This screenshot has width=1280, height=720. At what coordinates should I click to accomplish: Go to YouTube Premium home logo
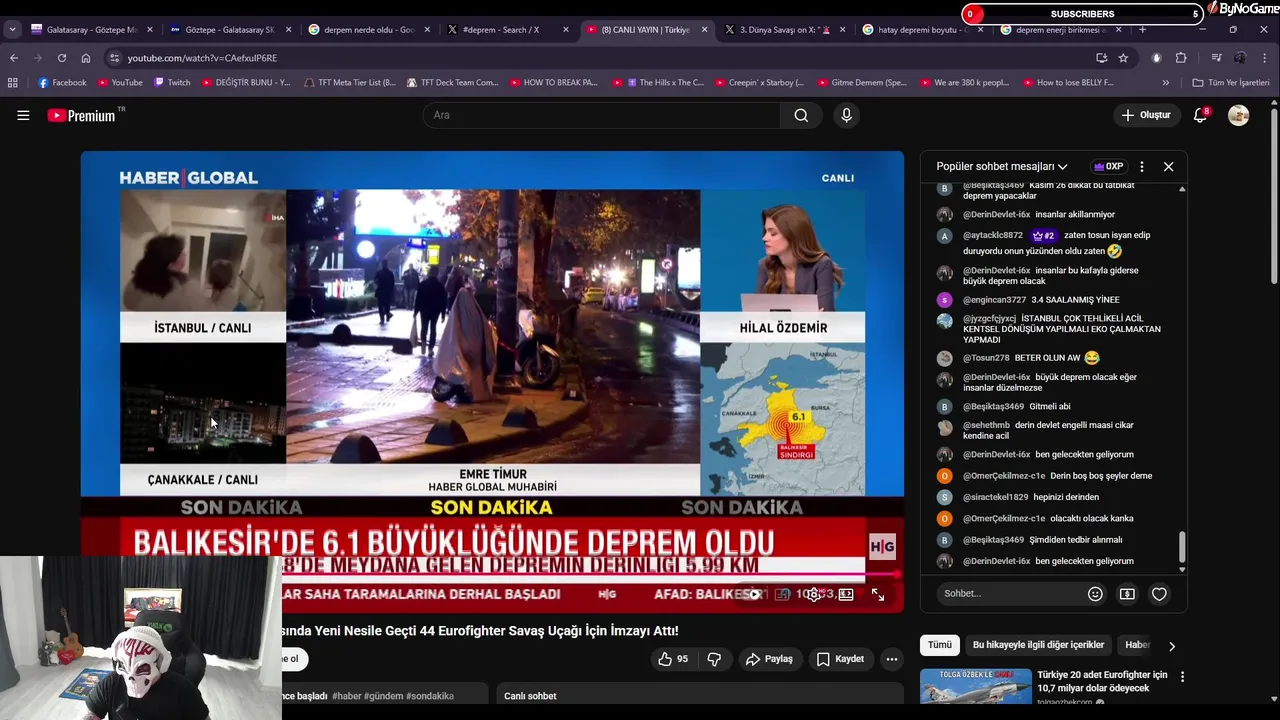(x=86, y=115)
